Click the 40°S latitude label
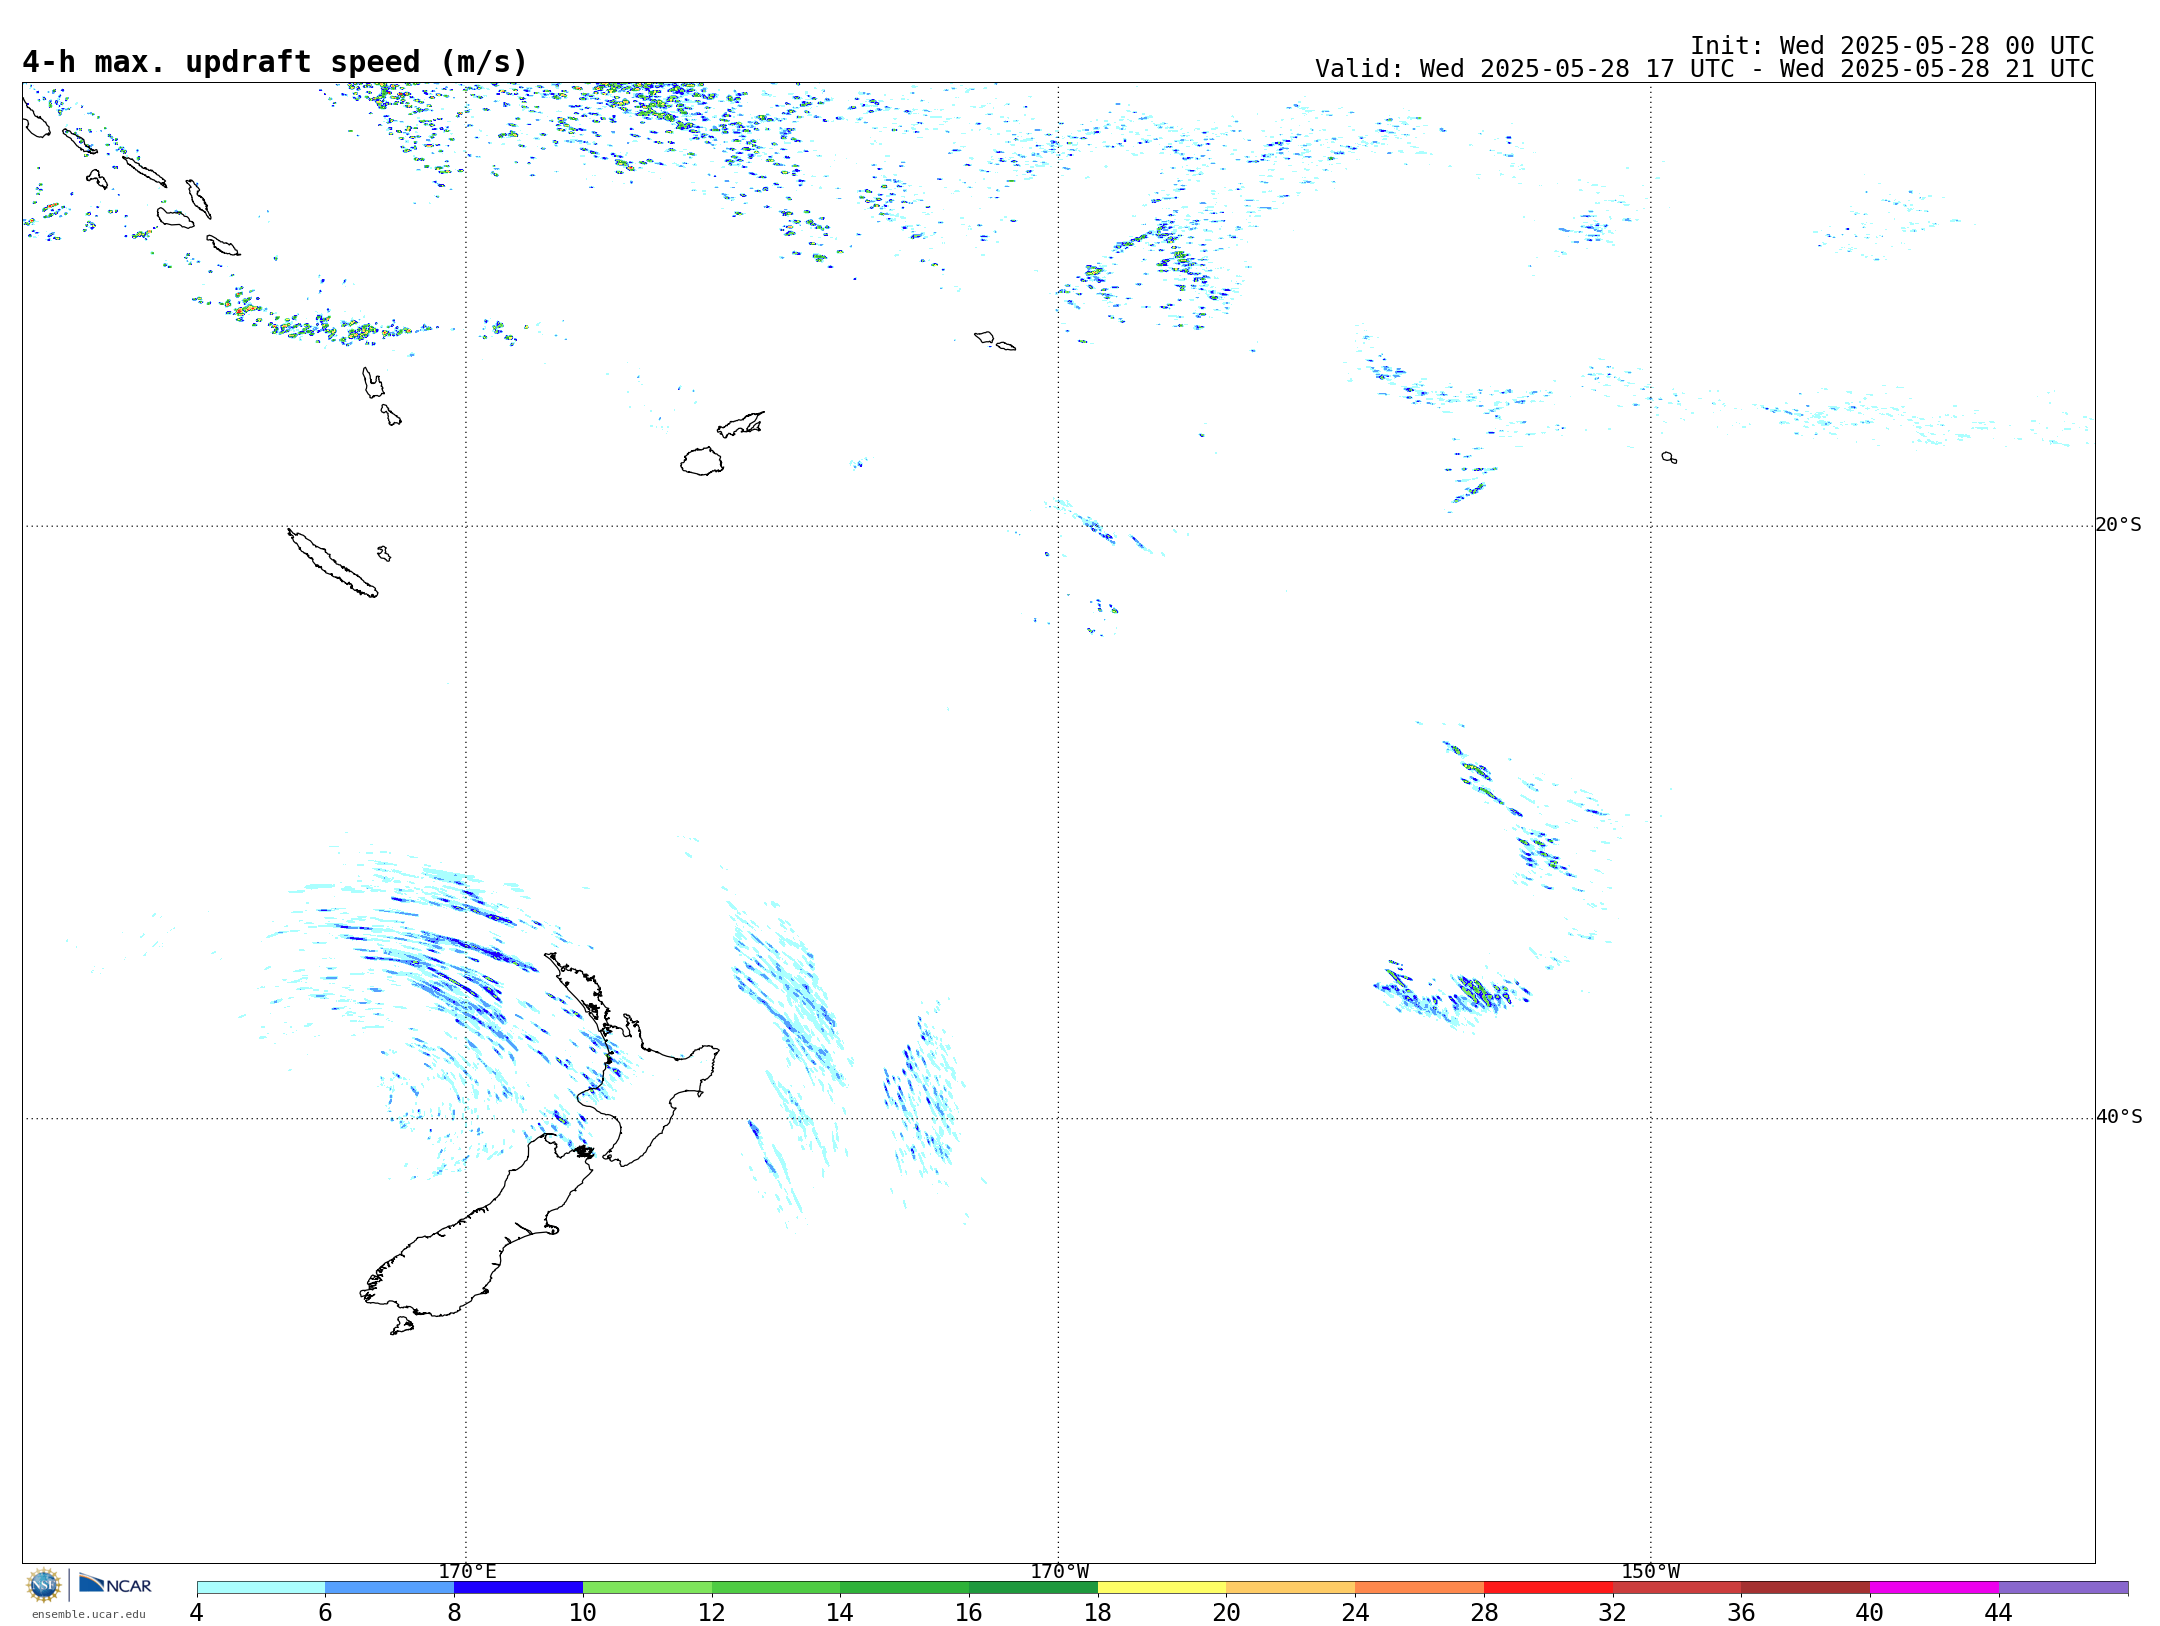The height and width of the screenshot is (1626, 2160). coord(2118,1117)
